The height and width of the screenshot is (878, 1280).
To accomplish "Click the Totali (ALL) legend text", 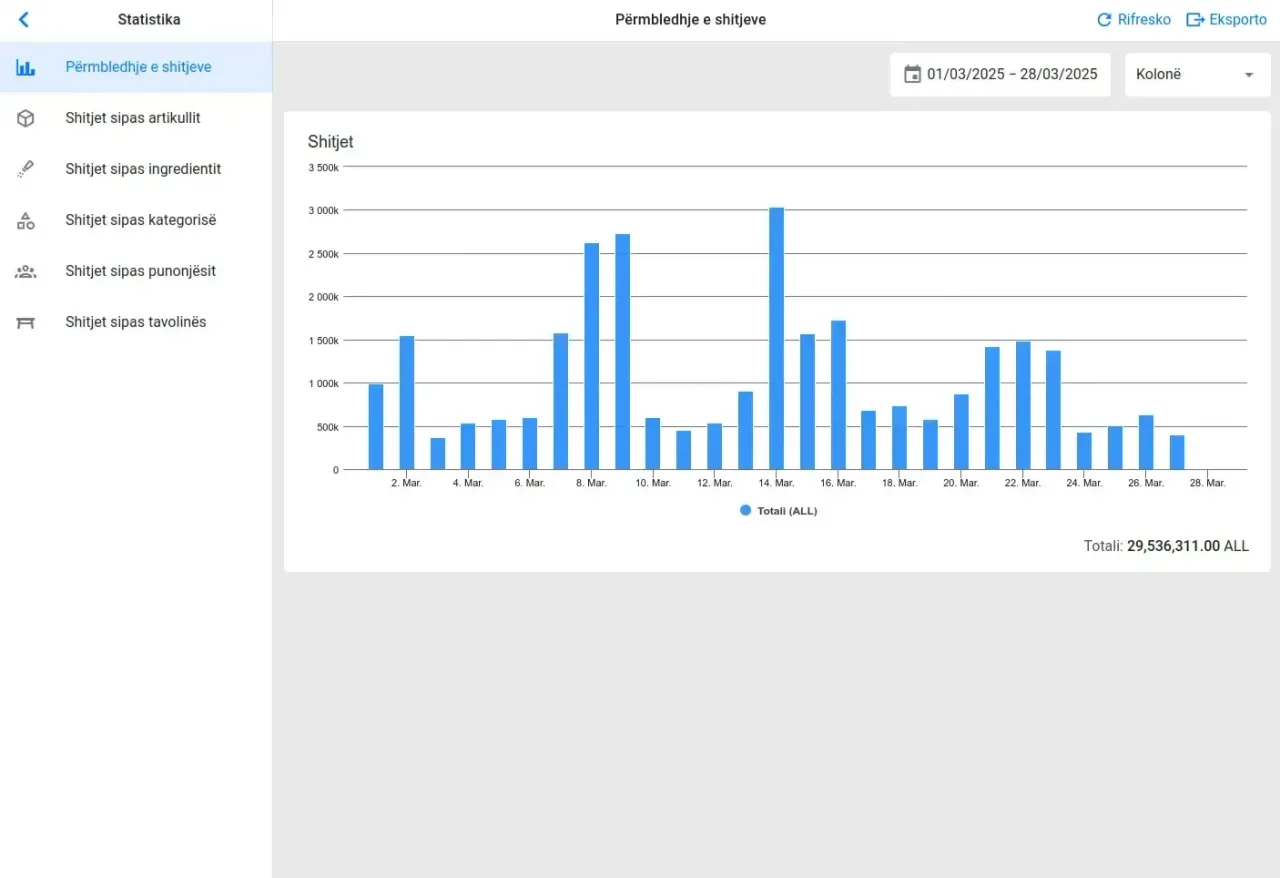I will (x=787, y=511).
